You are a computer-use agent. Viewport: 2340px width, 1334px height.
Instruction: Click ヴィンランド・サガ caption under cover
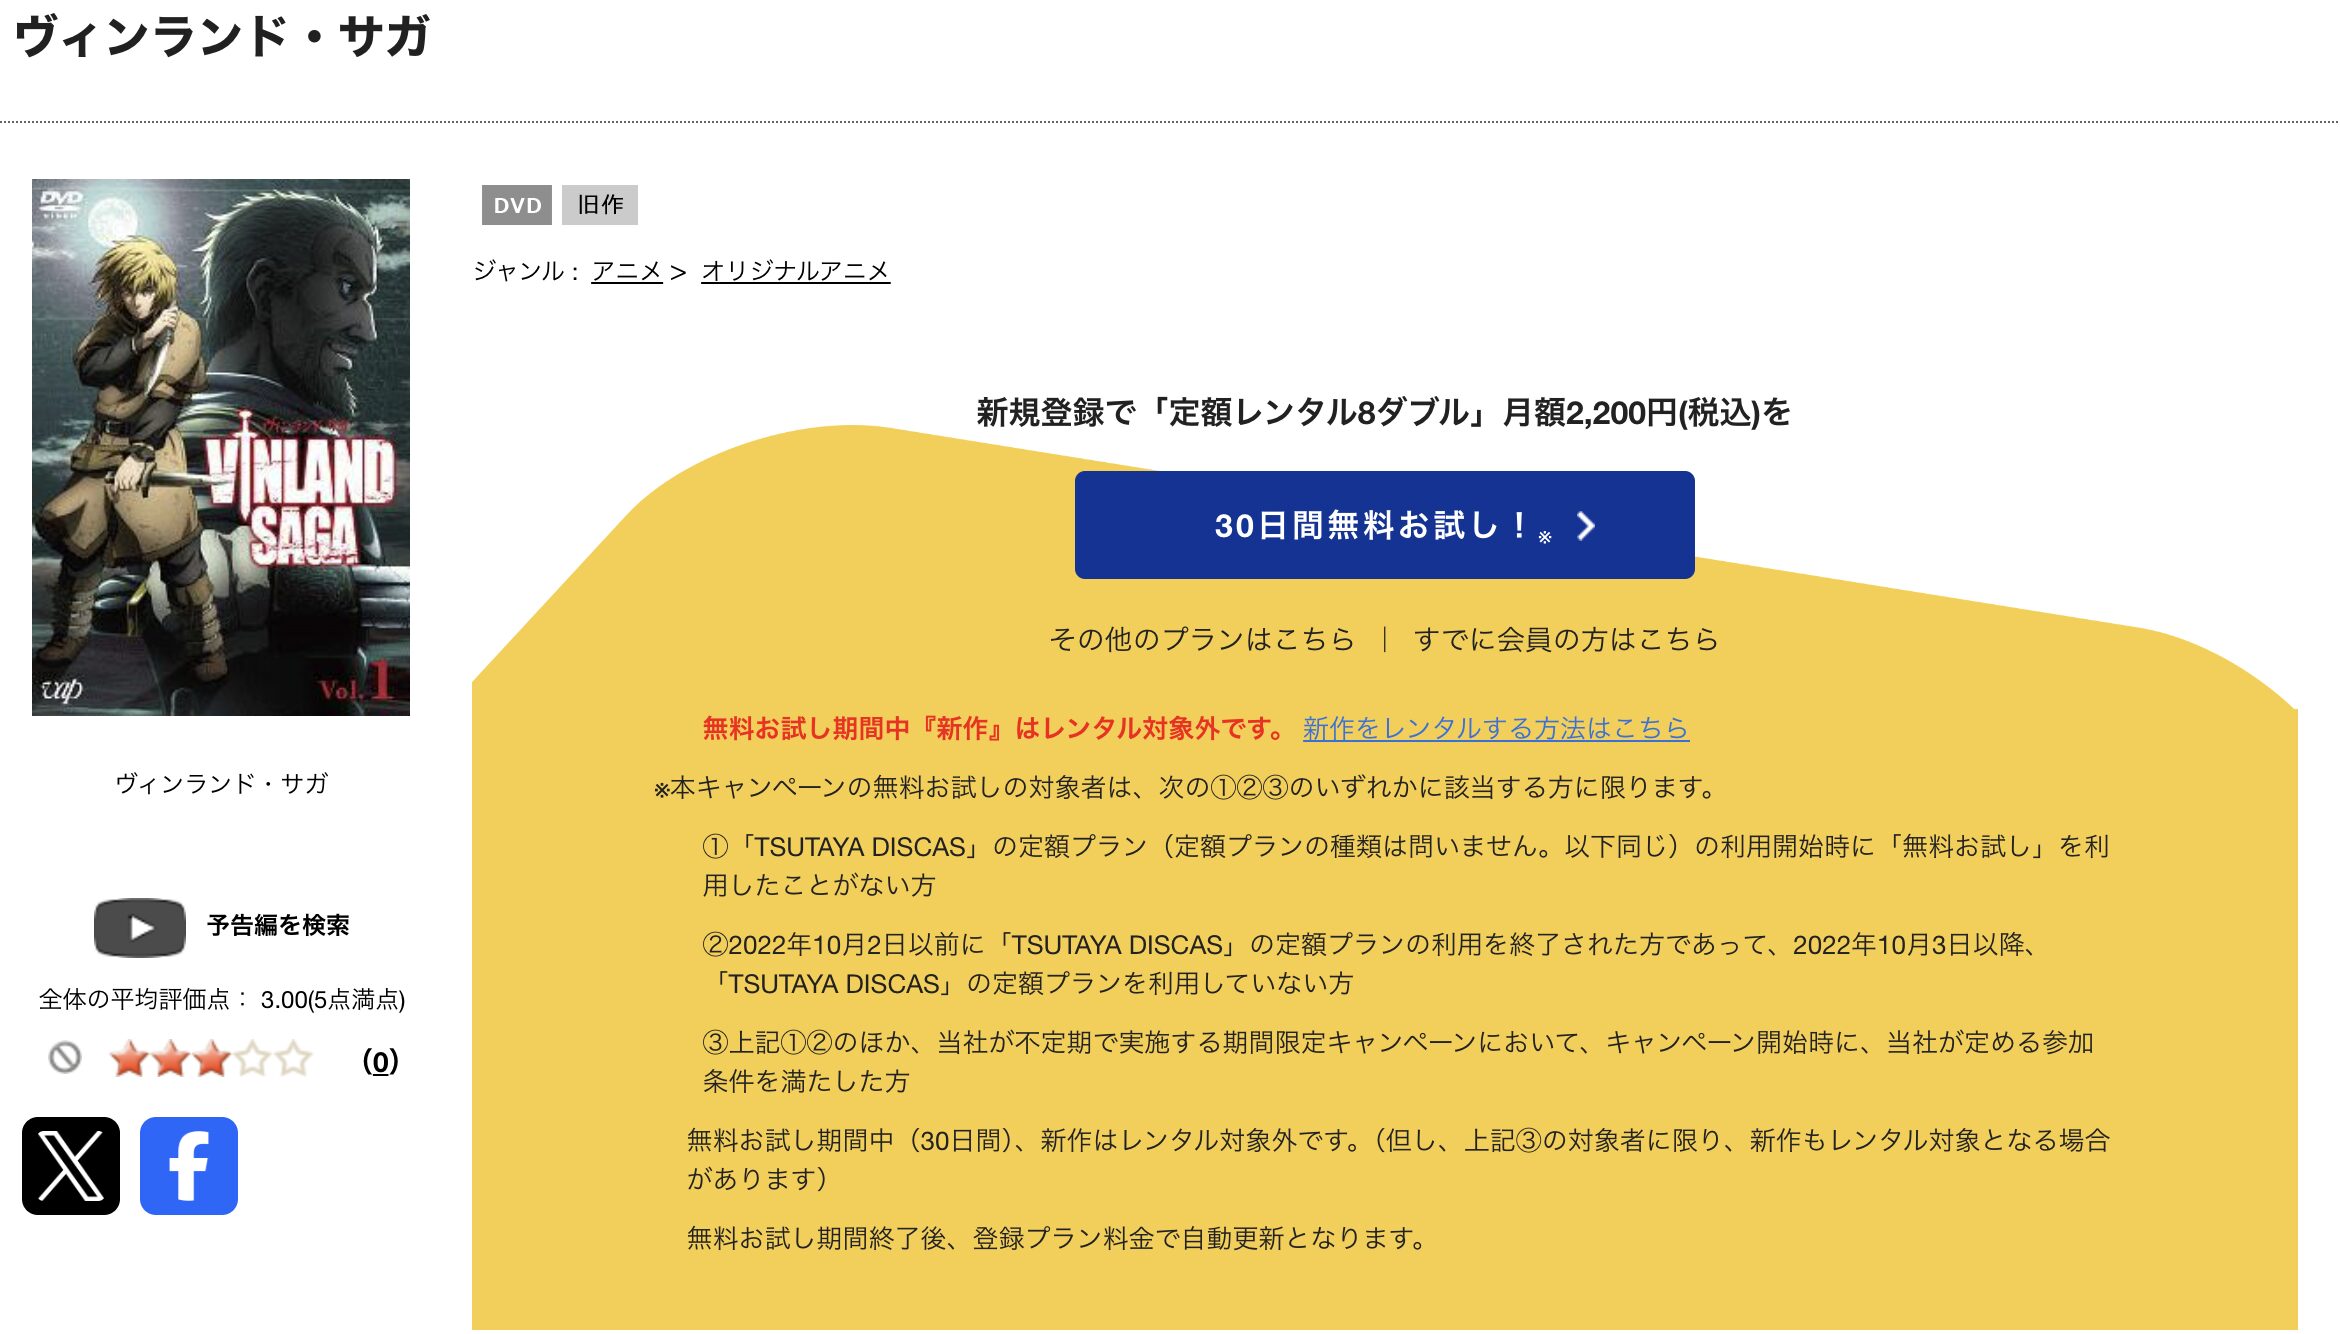tap(222, 783)
